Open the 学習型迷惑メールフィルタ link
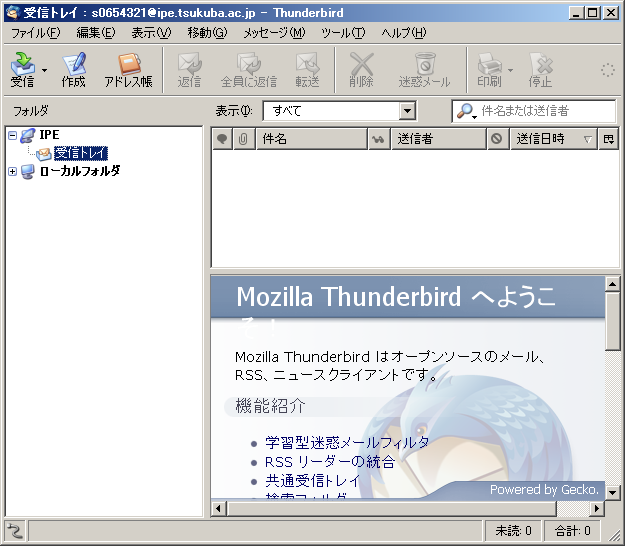The height and width of the screenshot is (546, 625). (347, 442)
